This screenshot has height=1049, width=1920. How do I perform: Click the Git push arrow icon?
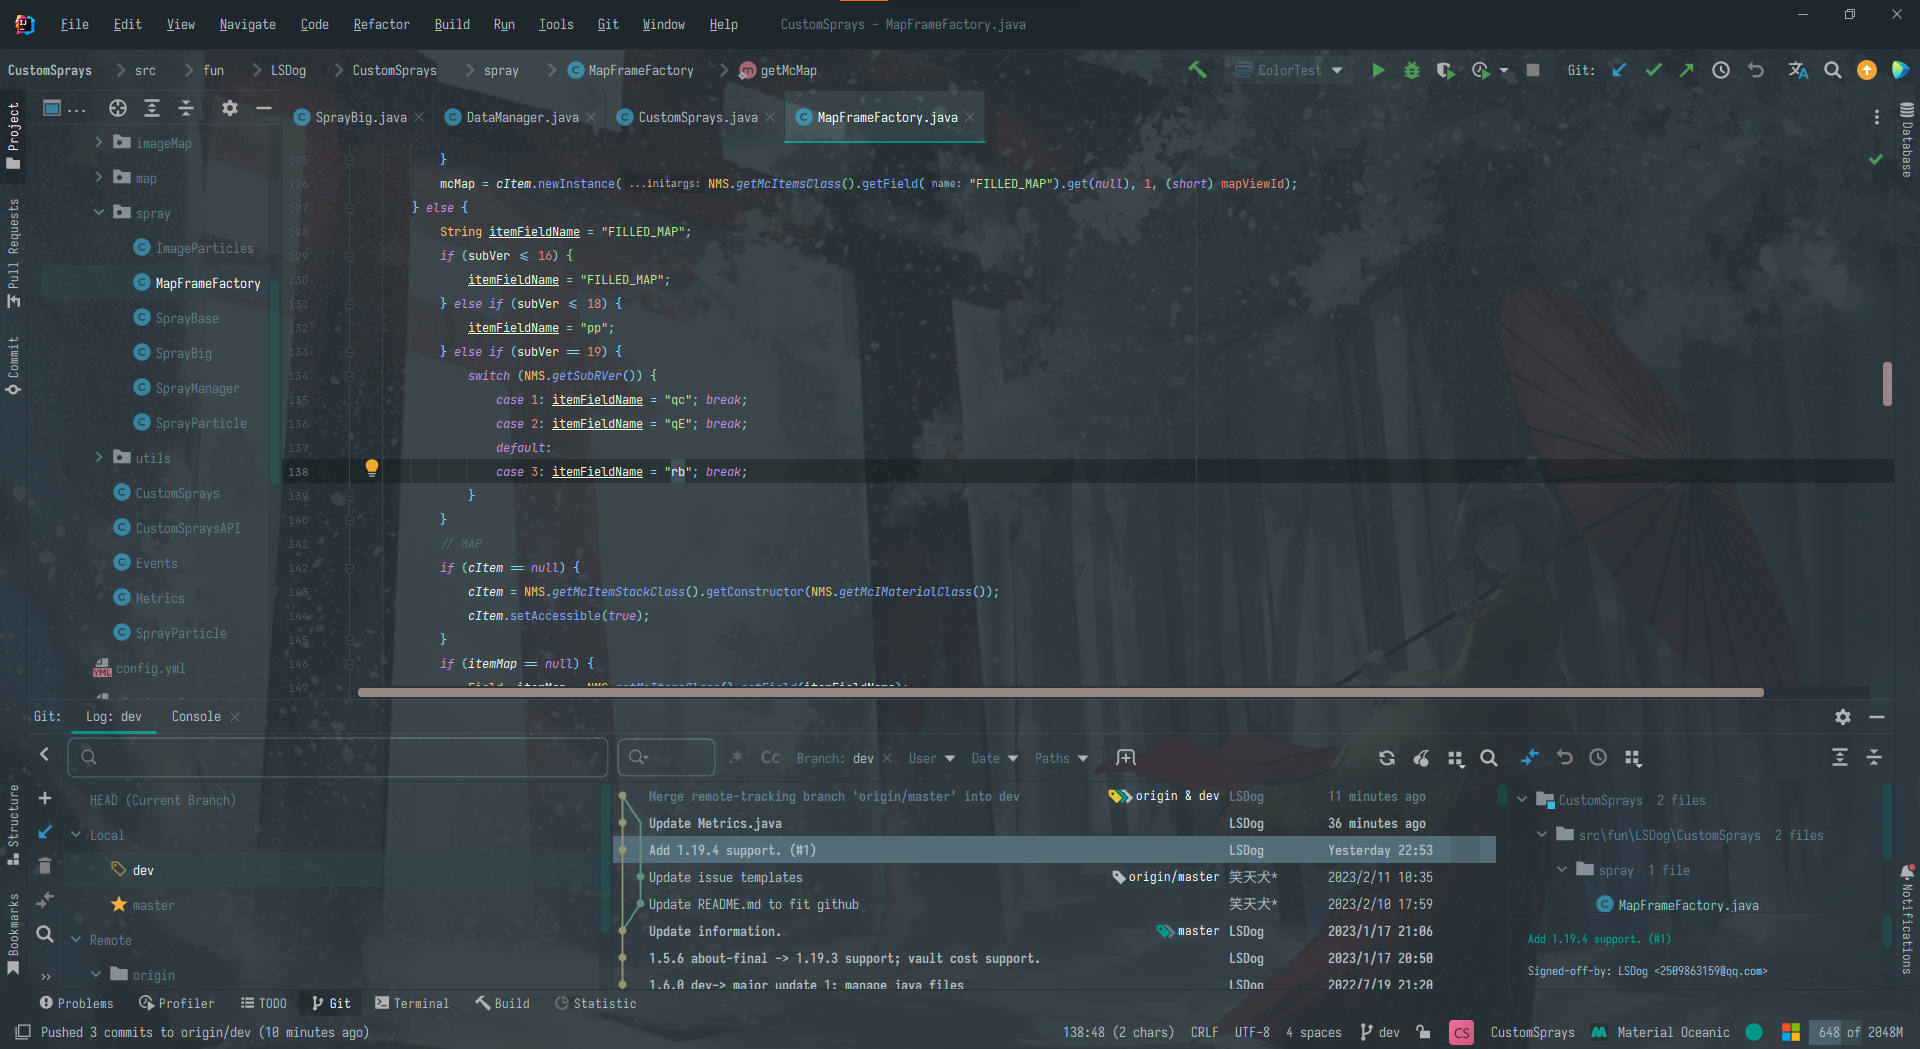click(1687, 70)
